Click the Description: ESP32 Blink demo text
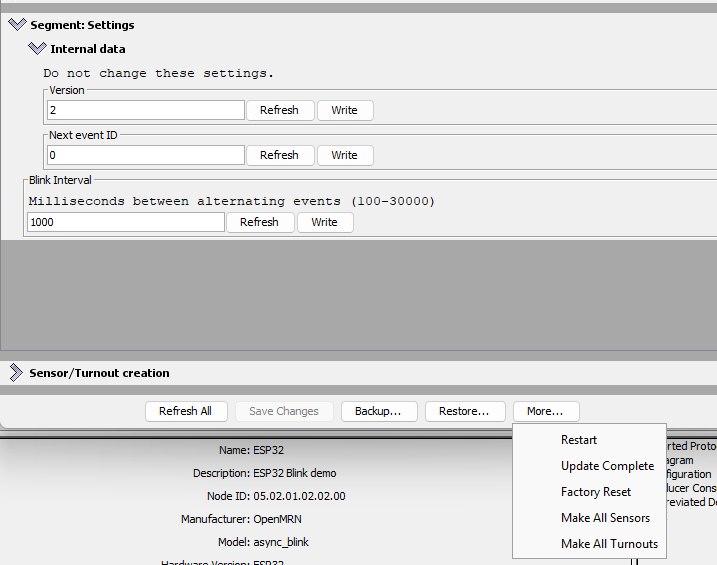The width and height of the screenshot is (717, 565). tap(264, 473)
